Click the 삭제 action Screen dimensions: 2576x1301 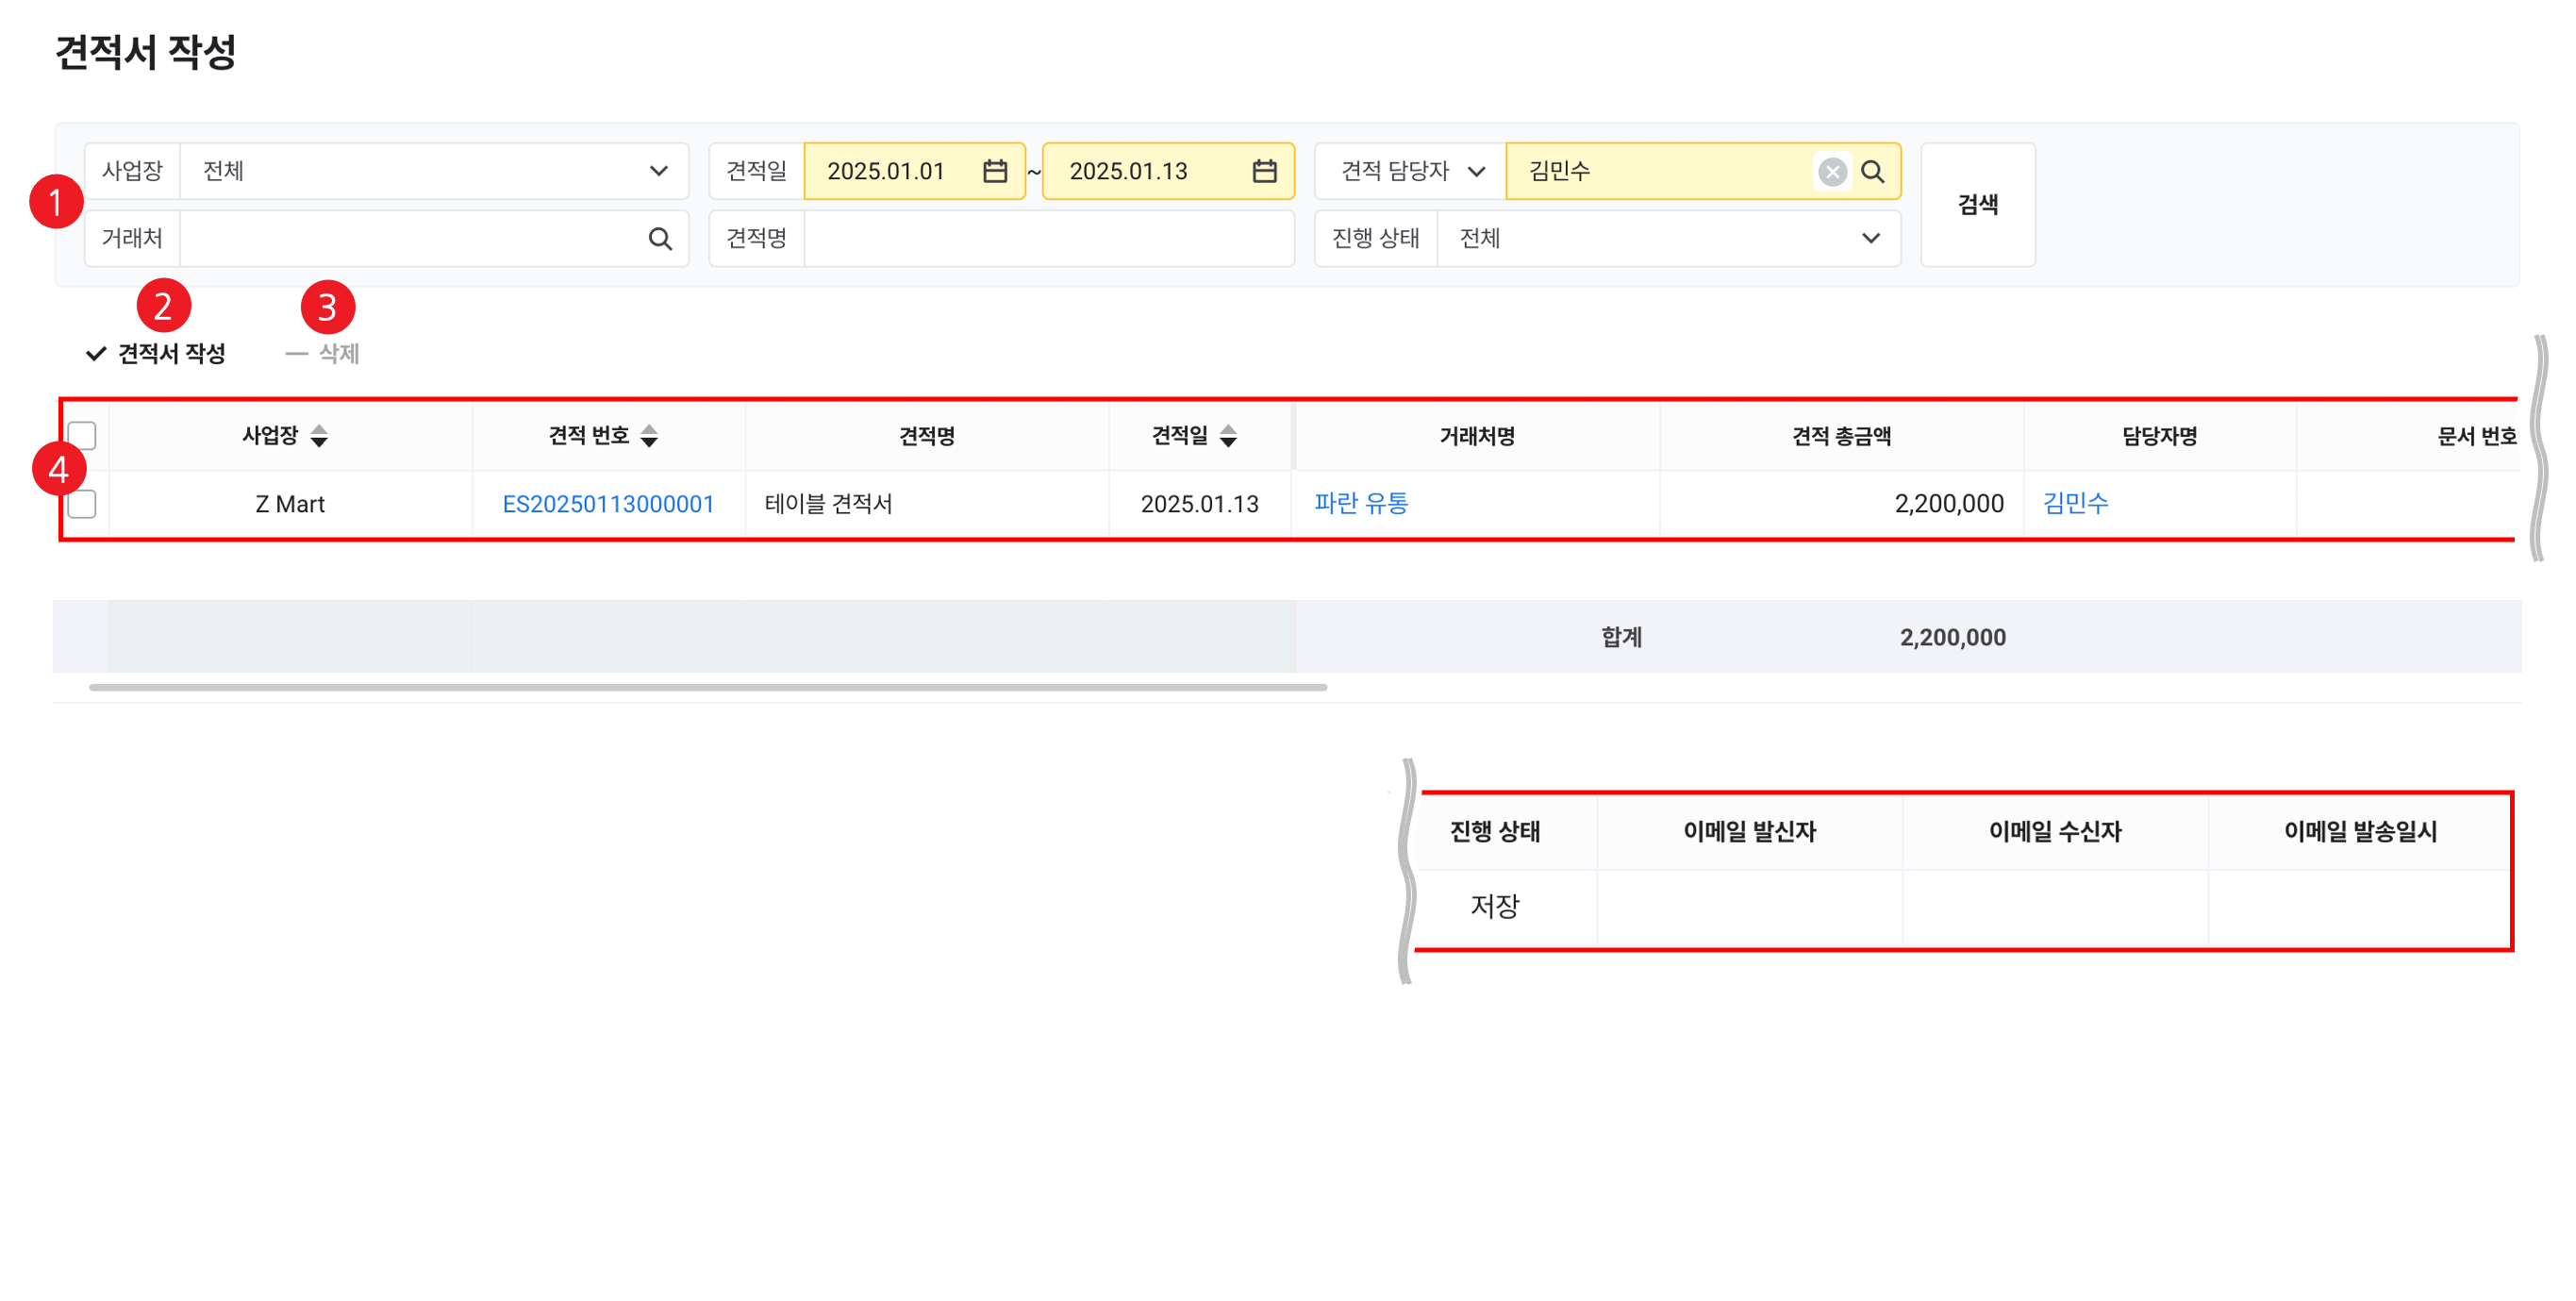pos(323,354)
